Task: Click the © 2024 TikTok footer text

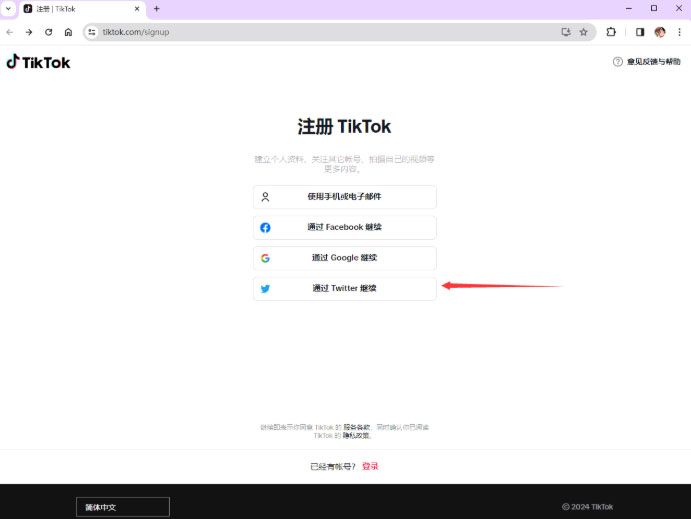Action: tap(587, 507)
